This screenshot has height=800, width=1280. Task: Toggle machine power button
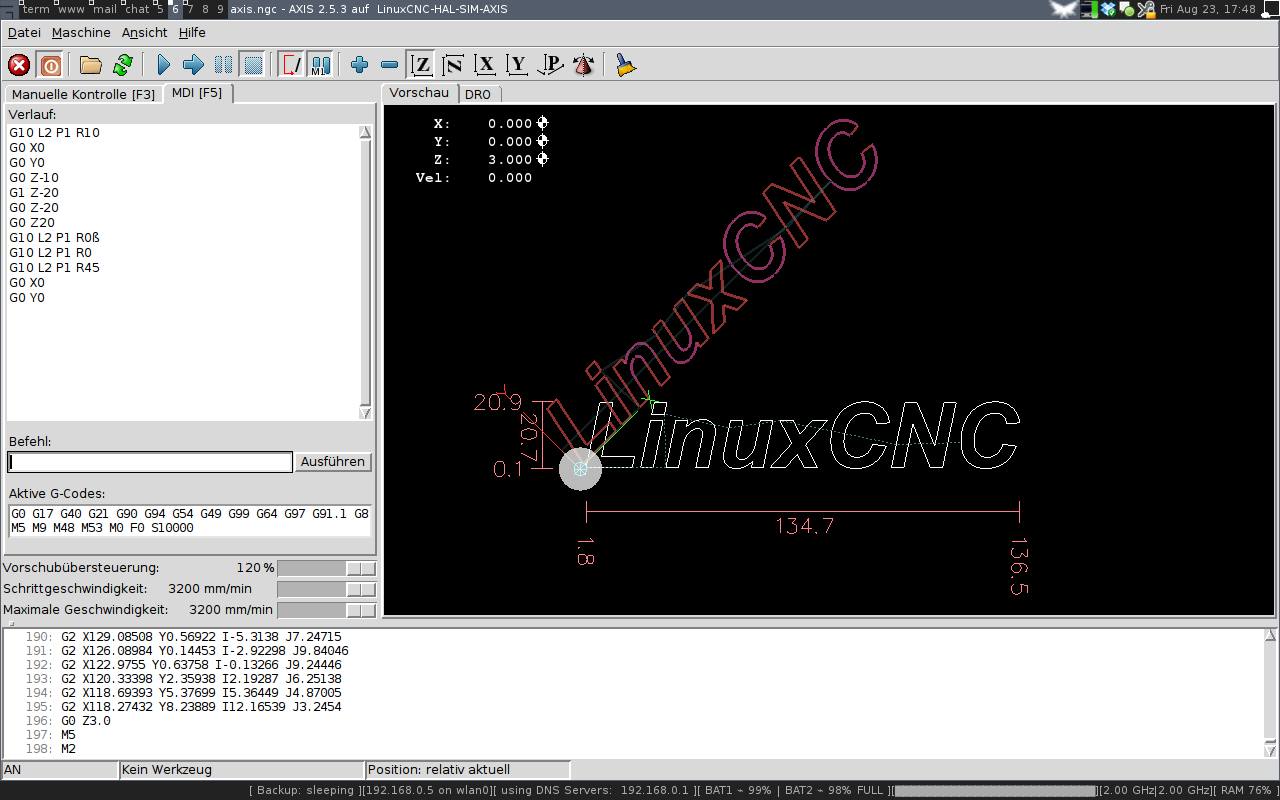(50, 65)
